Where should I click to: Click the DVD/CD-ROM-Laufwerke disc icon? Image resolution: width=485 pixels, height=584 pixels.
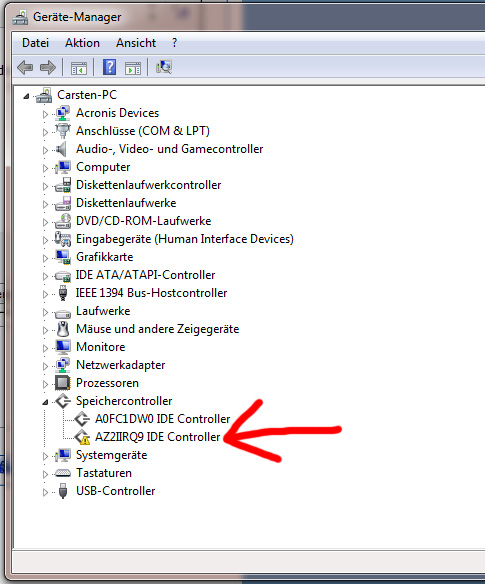tap(63, 221)
